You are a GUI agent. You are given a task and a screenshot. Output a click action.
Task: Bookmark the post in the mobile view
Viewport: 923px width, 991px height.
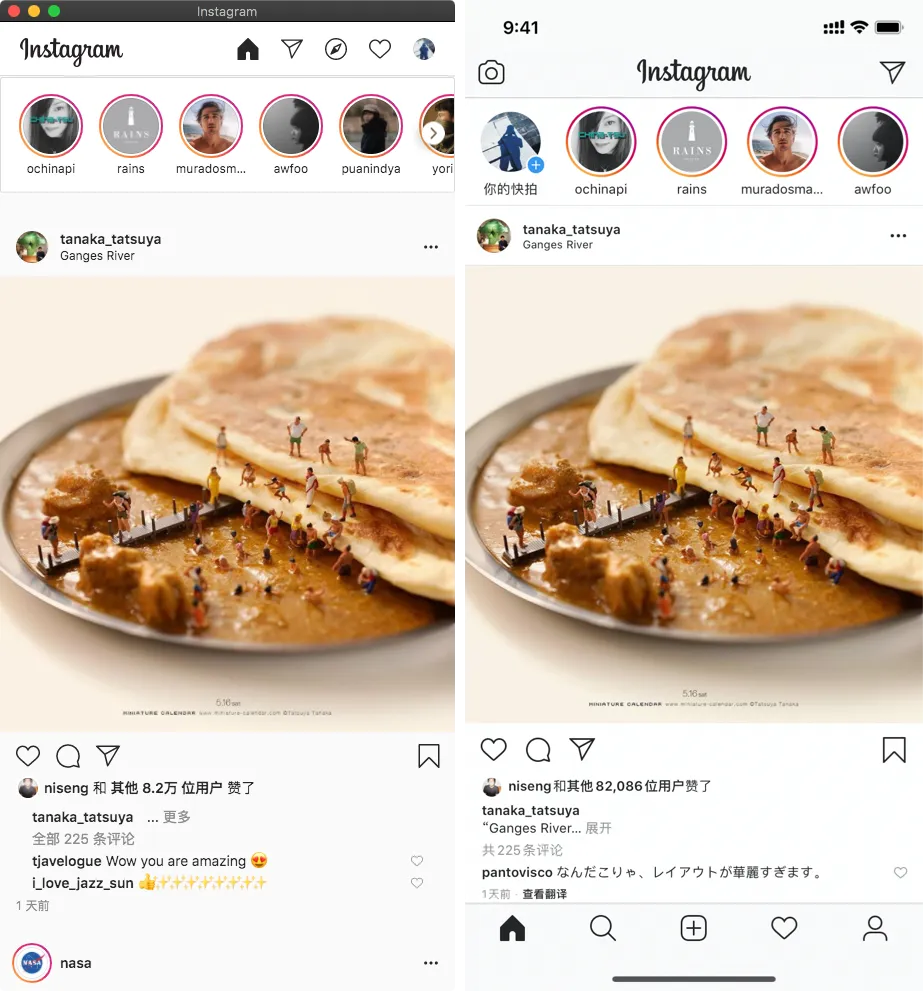[894, 750]
